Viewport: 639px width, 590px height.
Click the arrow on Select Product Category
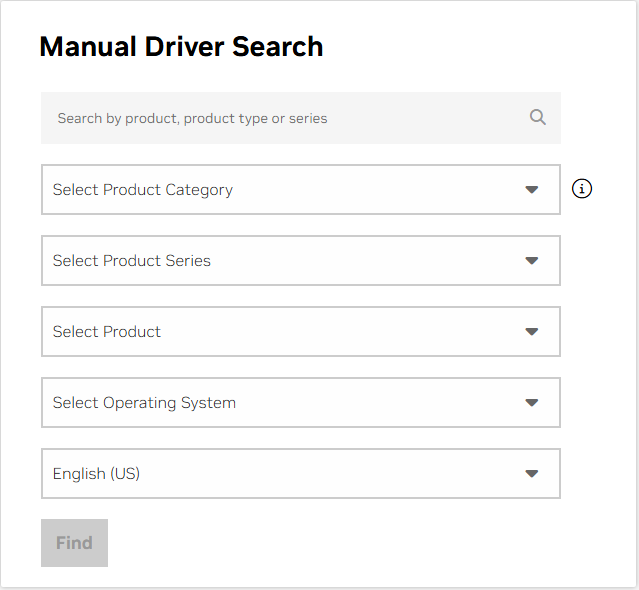pyautogui.click(x=531, y=189)
